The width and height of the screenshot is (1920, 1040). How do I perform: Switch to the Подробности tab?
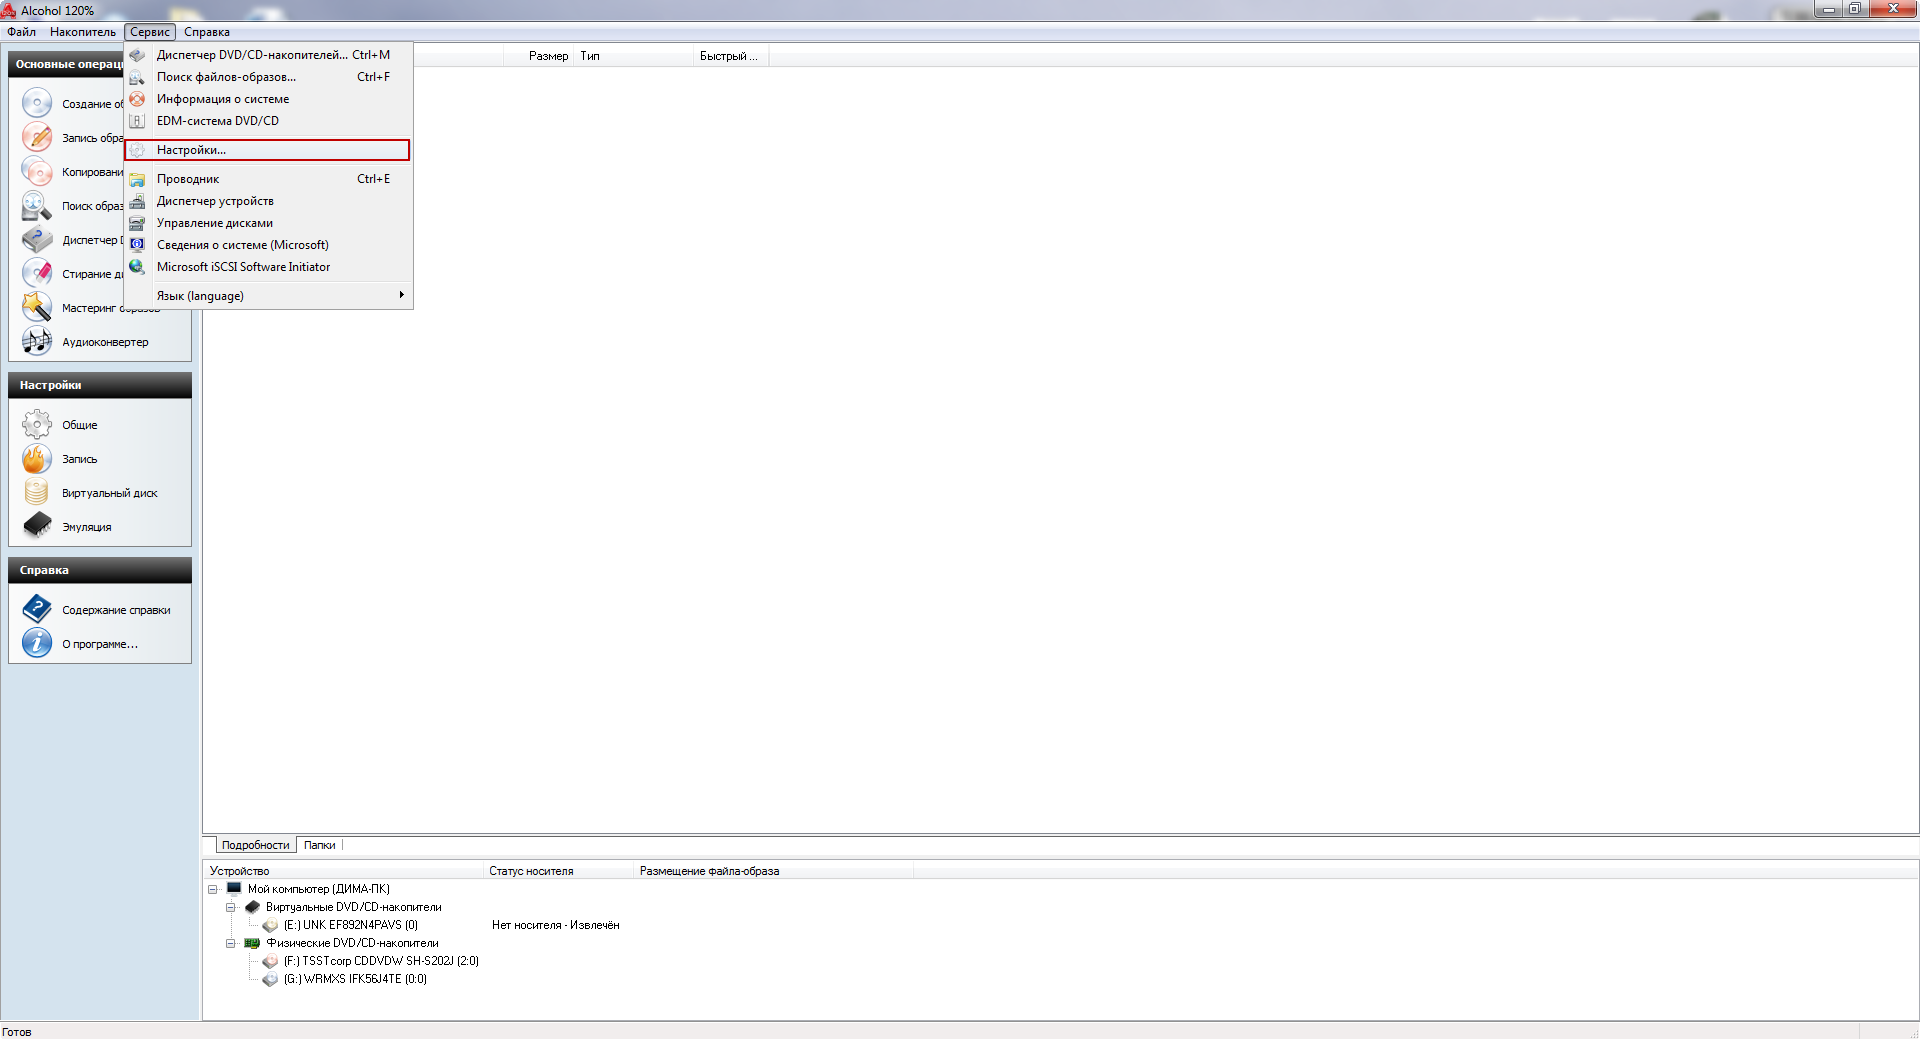[255, 845]
